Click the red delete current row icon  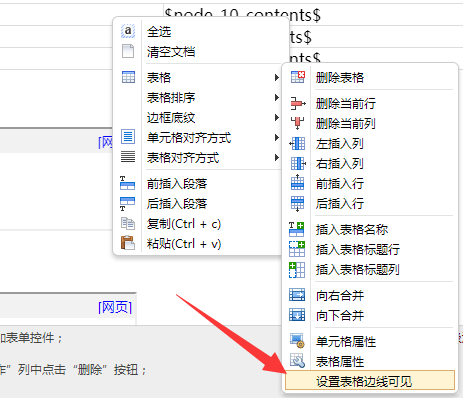(298, 103)
